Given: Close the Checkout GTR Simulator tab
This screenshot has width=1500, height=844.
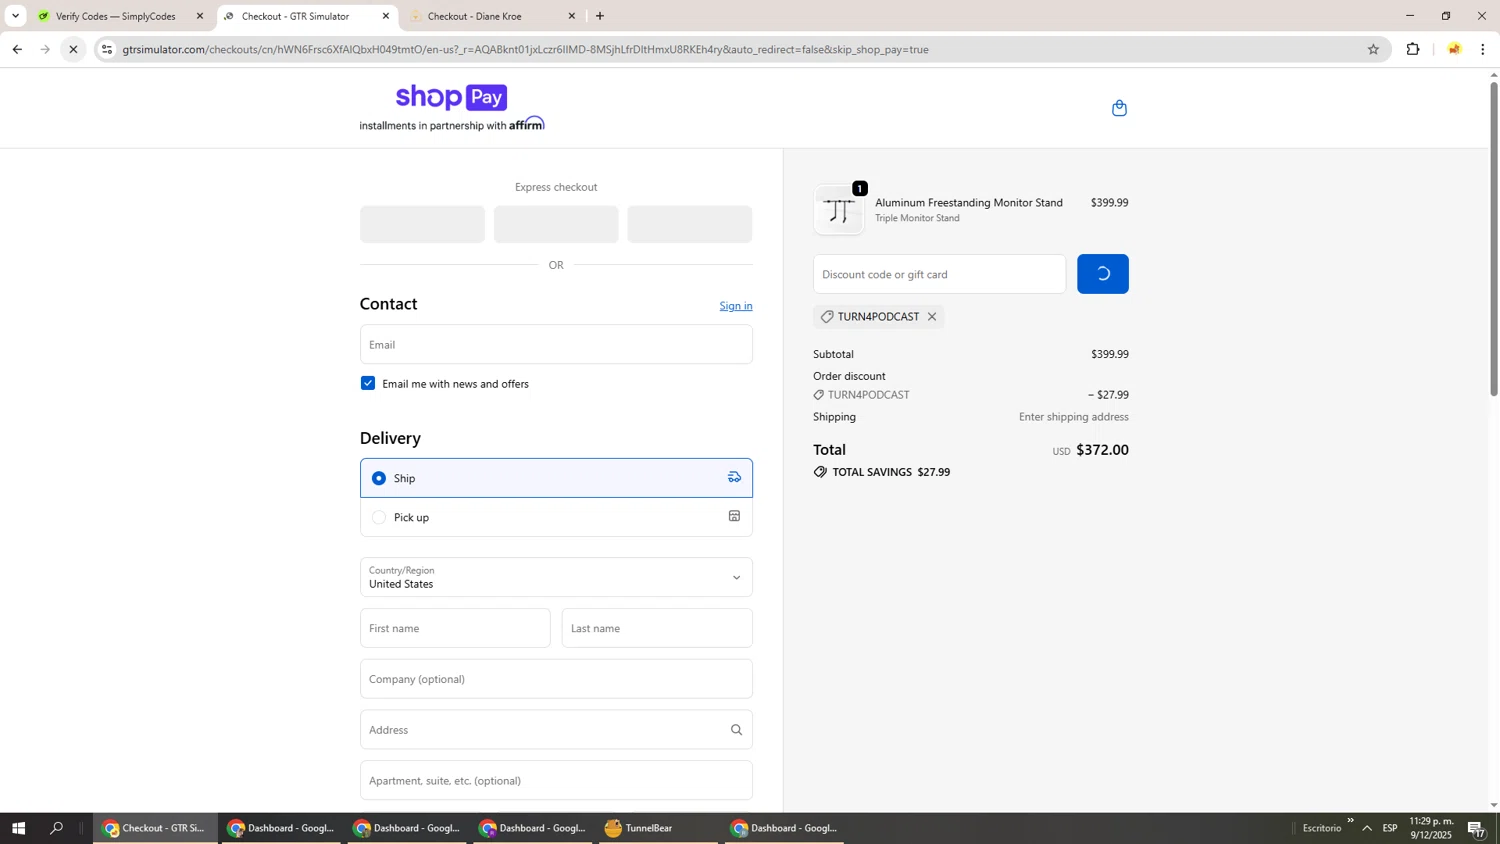Looking at the screenshot, I should coord(386,16).
